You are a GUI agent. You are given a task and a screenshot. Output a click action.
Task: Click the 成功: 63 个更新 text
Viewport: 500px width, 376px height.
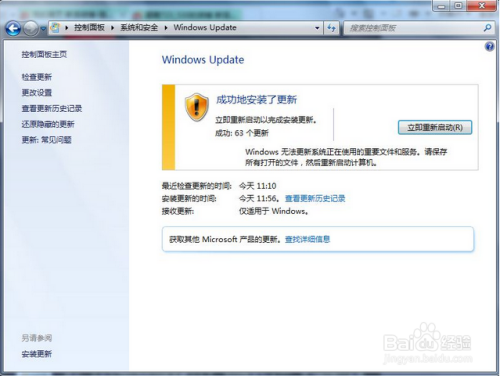coord(242,133)
